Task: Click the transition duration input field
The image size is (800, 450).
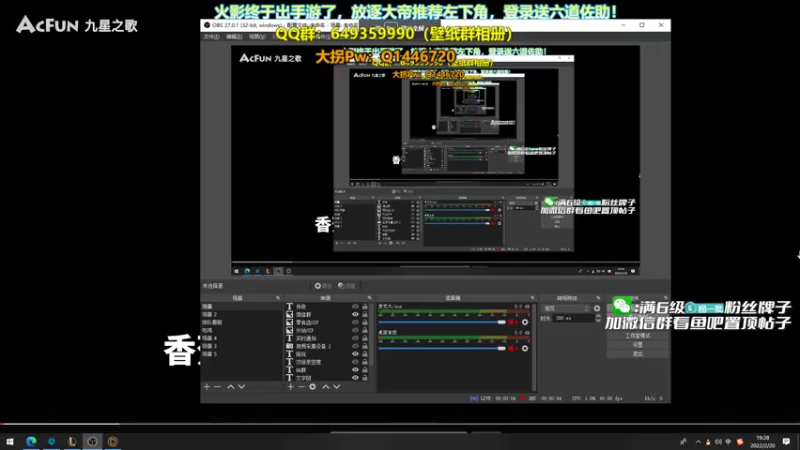Action: coord(573,318)
